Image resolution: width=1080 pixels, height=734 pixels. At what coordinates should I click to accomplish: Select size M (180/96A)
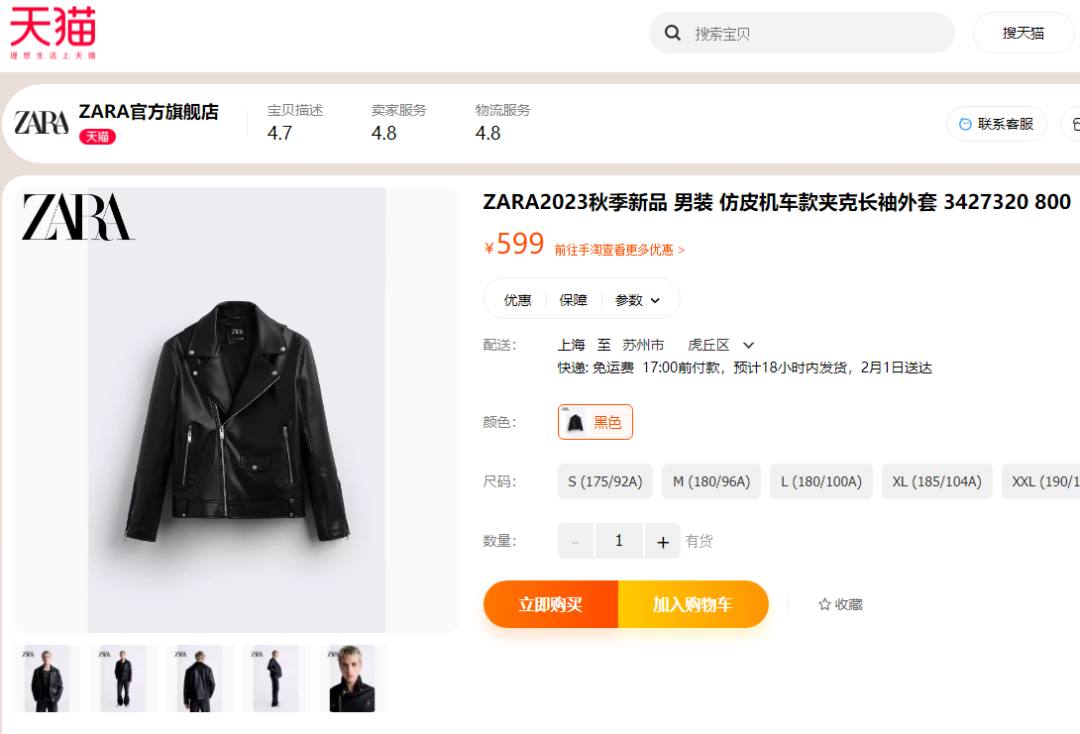[712, 481]
